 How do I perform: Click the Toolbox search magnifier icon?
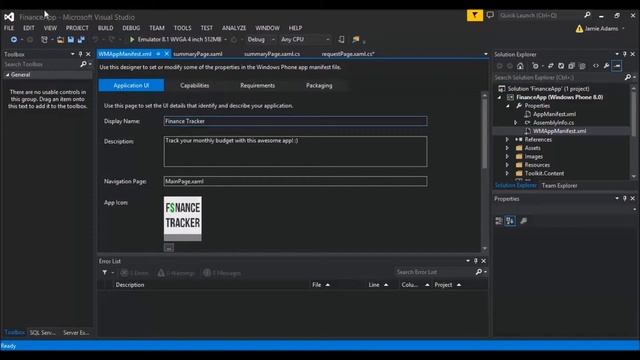click(83, 64)
